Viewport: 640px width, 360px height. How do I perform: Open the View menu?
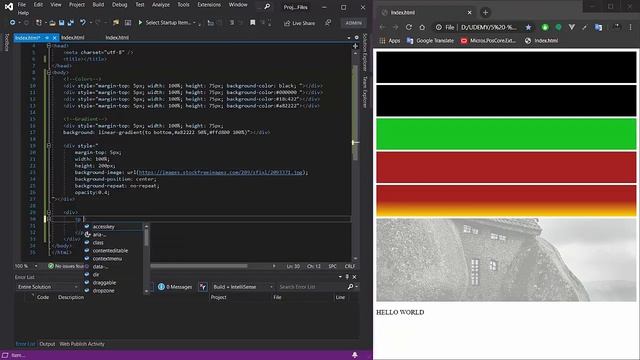point(56,4)
